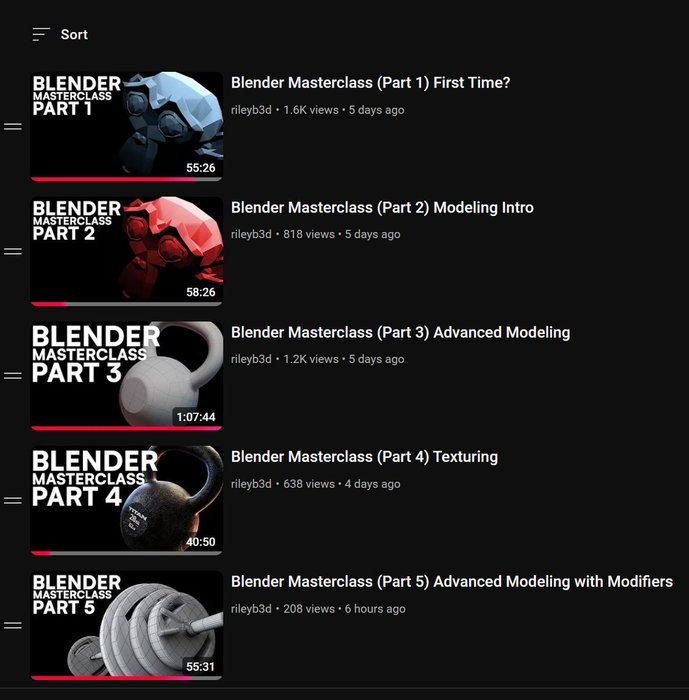Open the Part 1 monkey thumbnail
Viewport: 689px width, 700px height.
coord(126,126)
